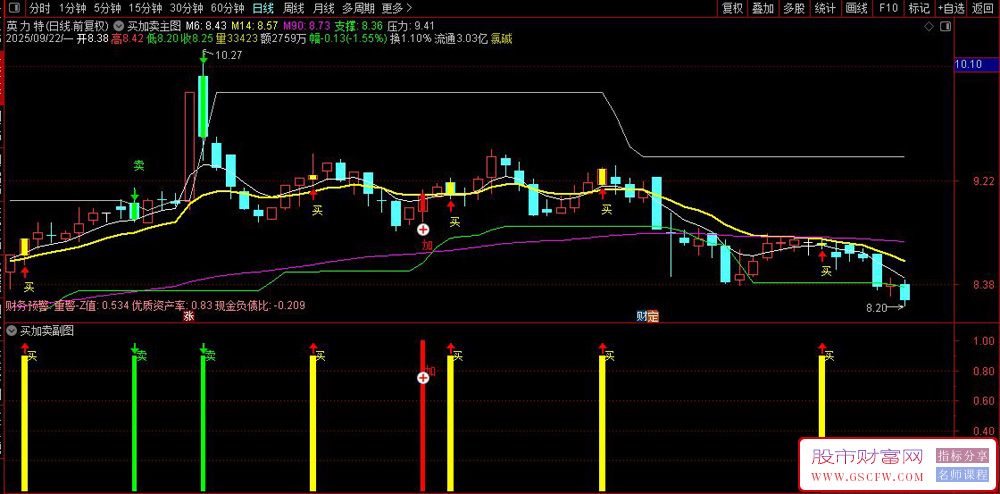This screenshot has width=1000, height=494.
Task: Expand the 更多 periods menu
Action: (396, 8)
